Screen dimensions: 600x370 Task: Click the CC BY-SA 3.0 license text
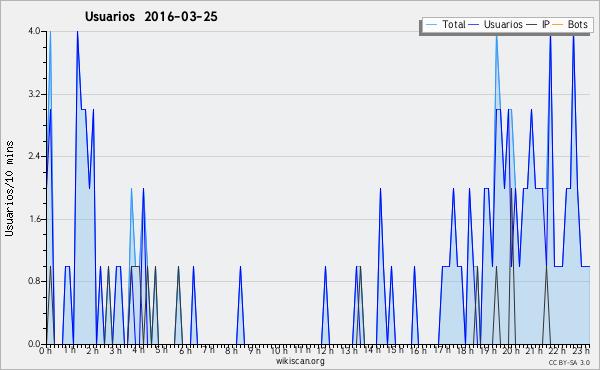[569, 362]
